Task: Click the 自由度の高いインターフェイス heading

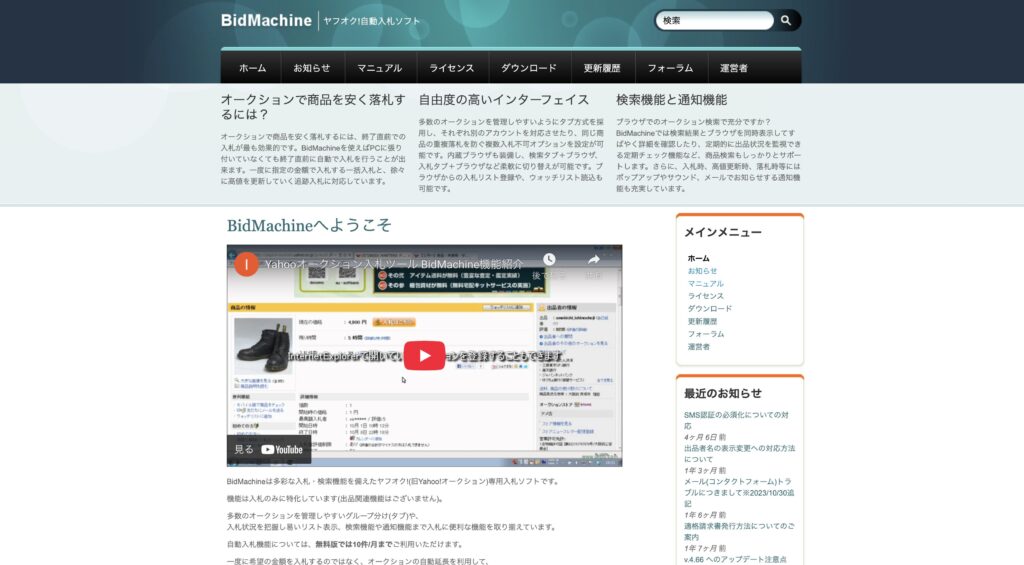Action: tap(504, 100)
